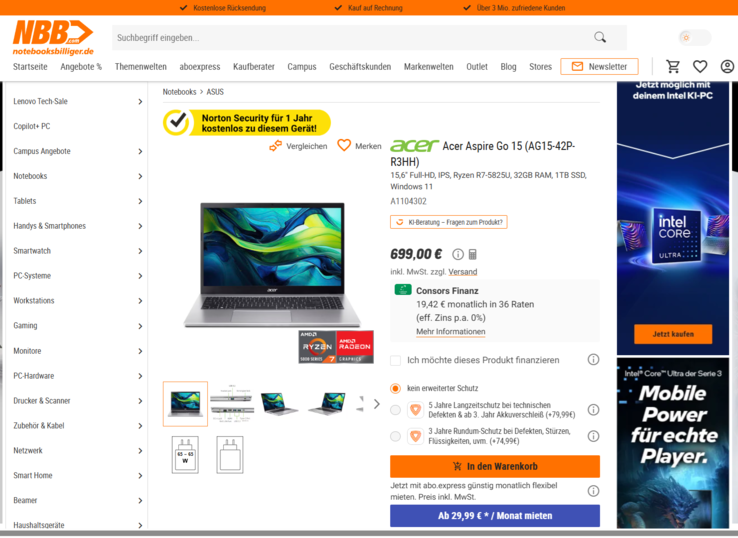Open the Kaufberater menu item
This screenshot has height=538, width=738.
[254, 66]
